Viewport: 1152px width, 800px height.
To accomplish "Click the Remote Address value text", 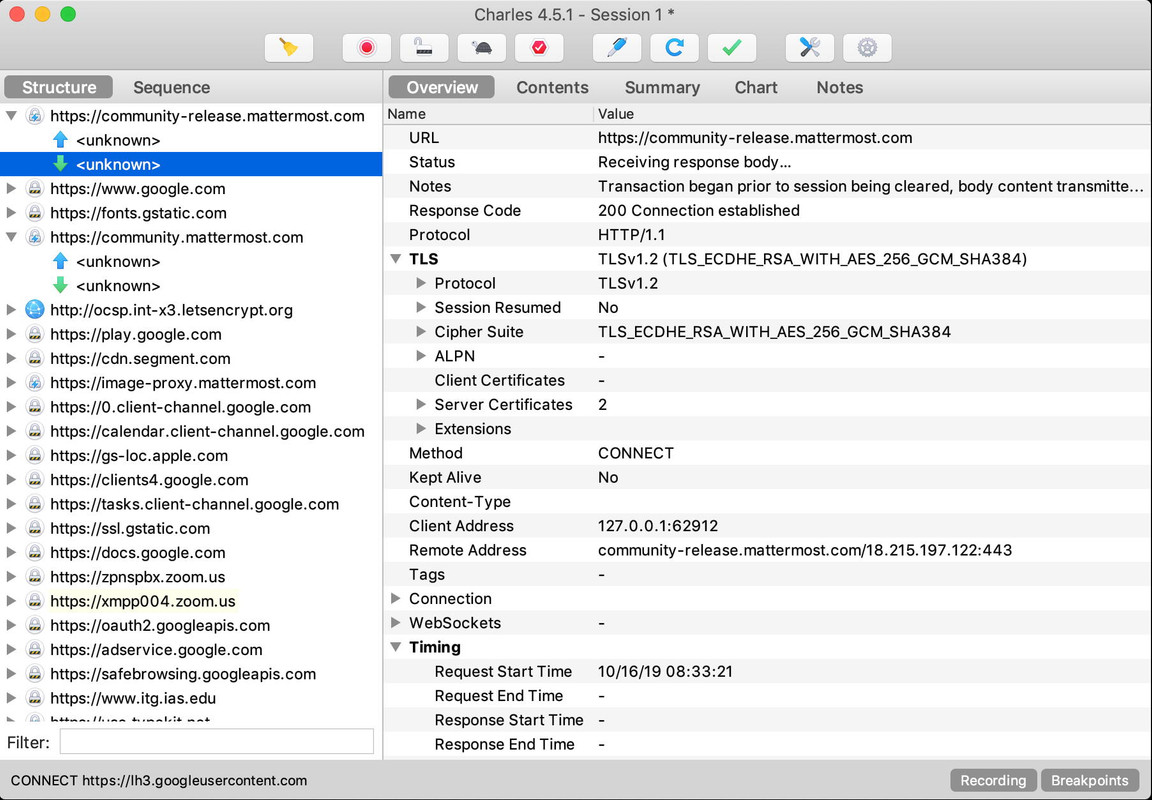I will point(804,550).
